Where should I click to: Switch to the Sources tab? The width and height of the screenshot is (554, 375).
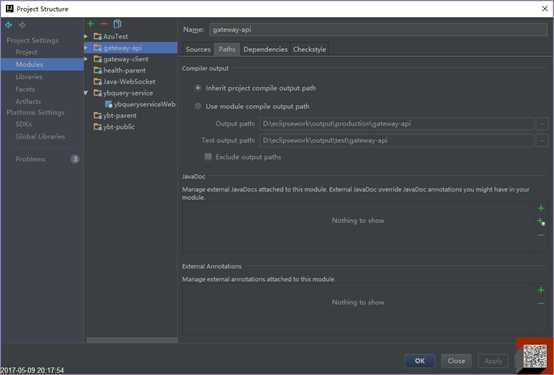pos(198,49)
